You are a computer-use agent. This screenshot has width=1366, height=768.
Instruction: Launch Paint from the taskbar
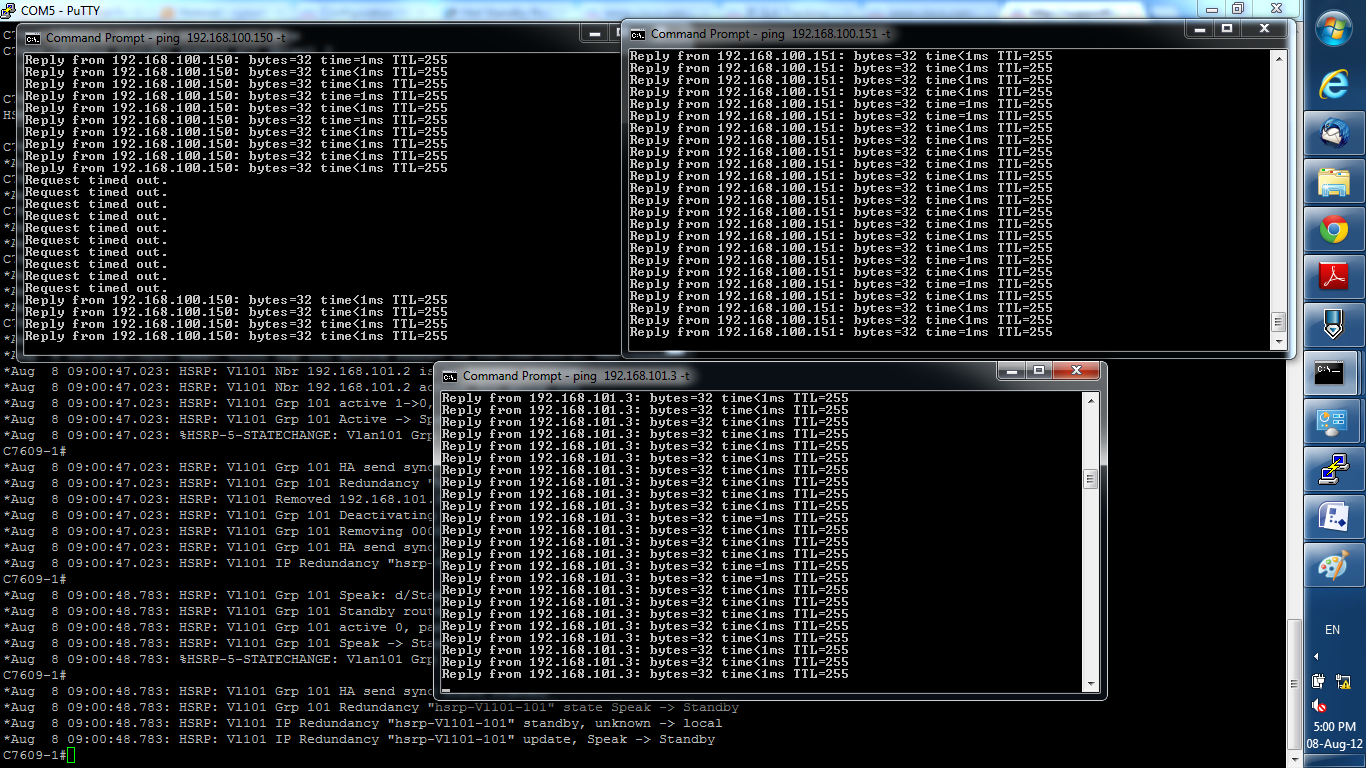pyautogui.click(x=1334, y=565)
